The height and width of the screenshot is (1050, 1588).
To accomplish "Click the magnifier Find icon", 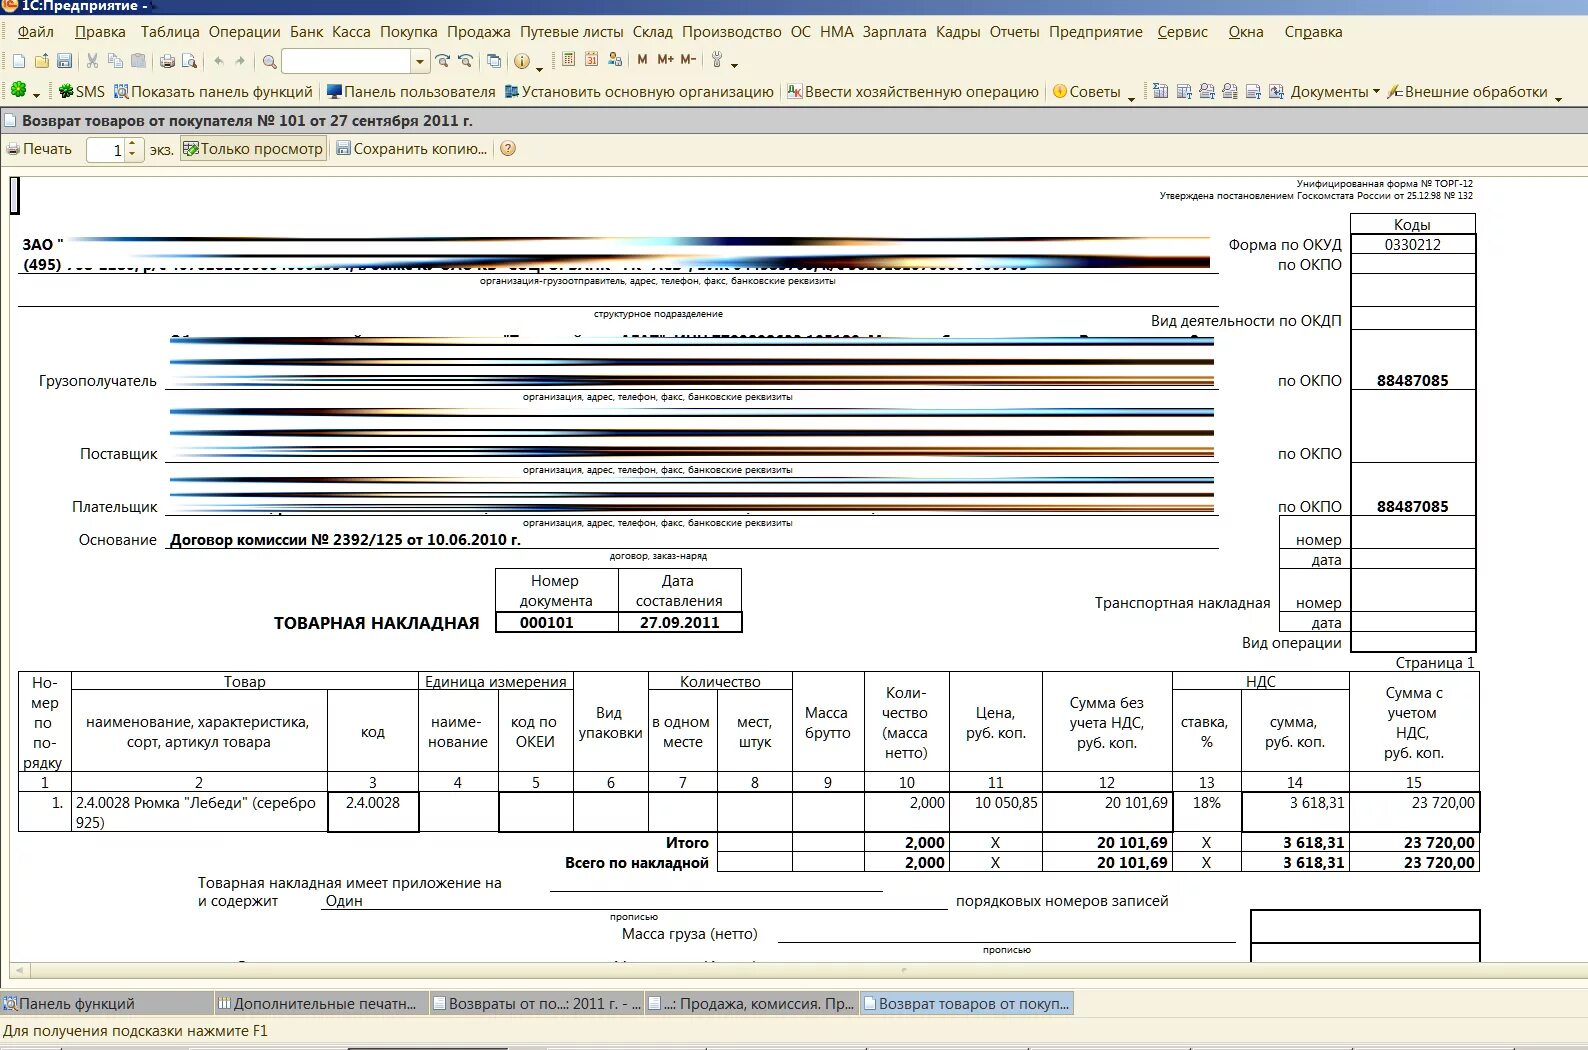I will pyautogui.click(x=269, y=61).
